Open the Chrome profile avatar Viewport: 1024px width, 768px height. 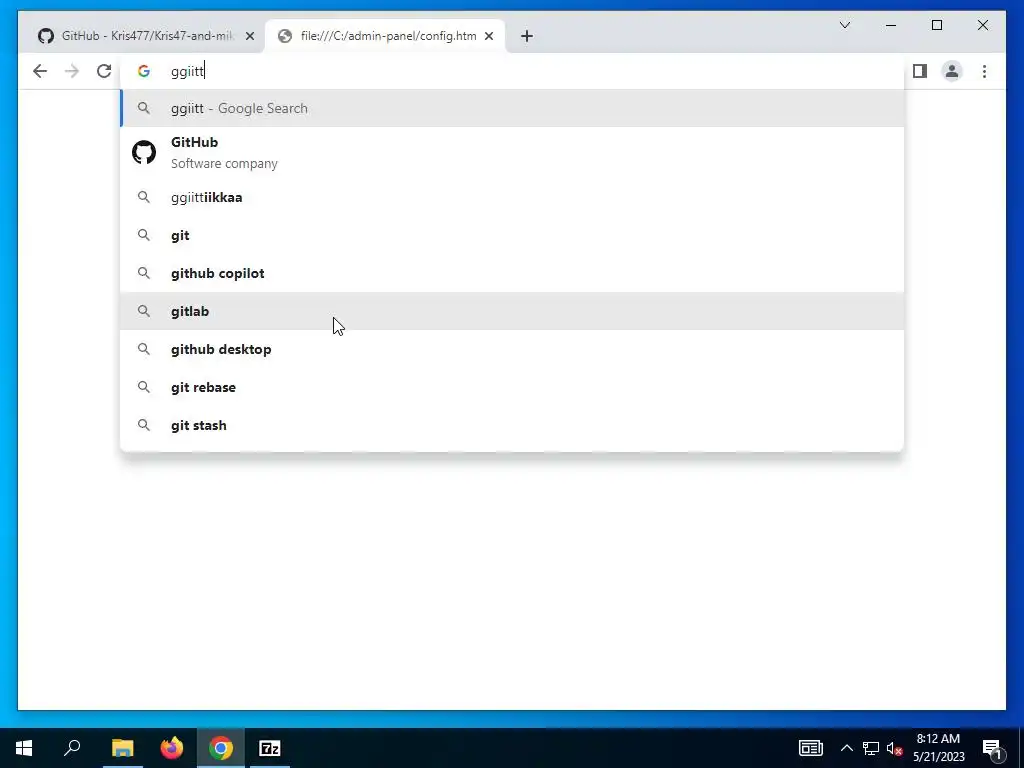click(952, 71)
